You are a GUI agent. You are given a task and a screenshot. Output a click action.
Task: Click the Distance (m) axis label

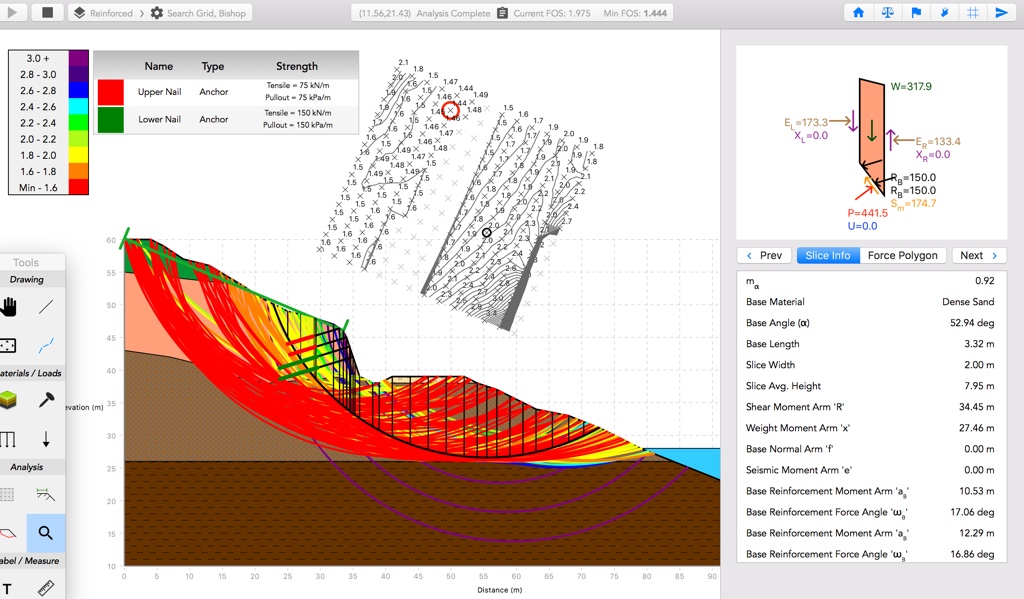(x=500, y=590)
